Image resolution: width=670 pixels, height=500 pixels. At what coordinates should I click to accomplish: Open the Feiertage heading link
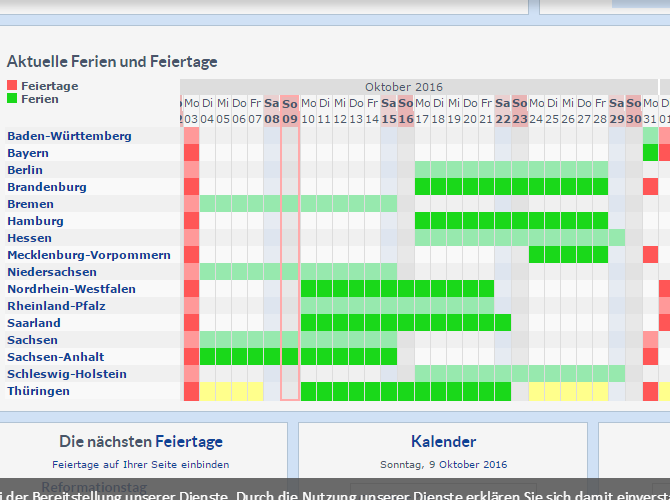coord(189,441)
